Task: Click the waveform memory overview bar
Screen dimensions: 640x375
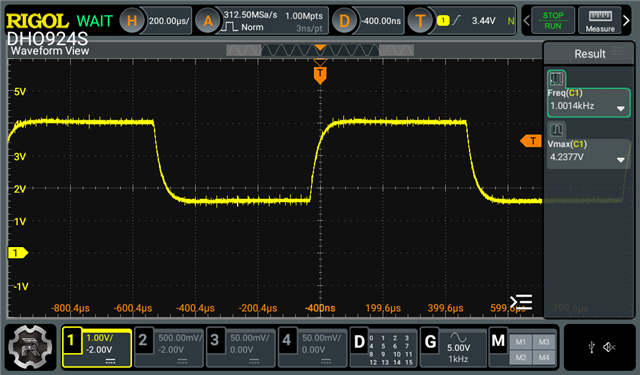Action: [320, 50]
